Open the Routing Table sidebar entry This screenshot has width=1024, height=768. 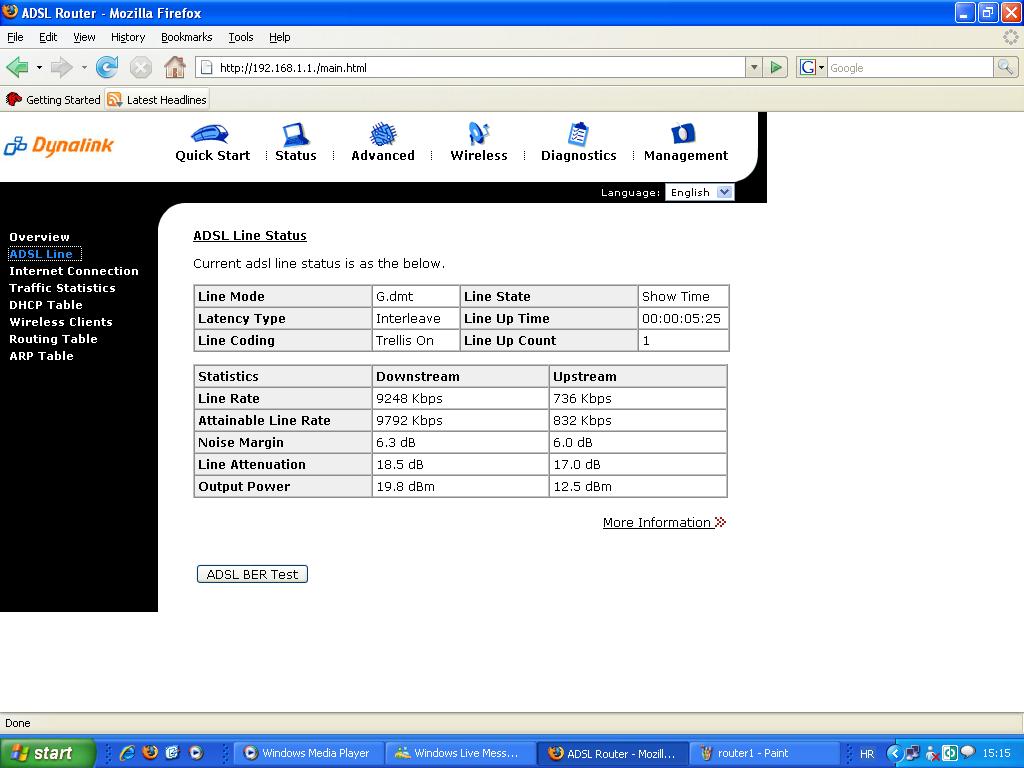pyautogui.click(x=53, y=339)
